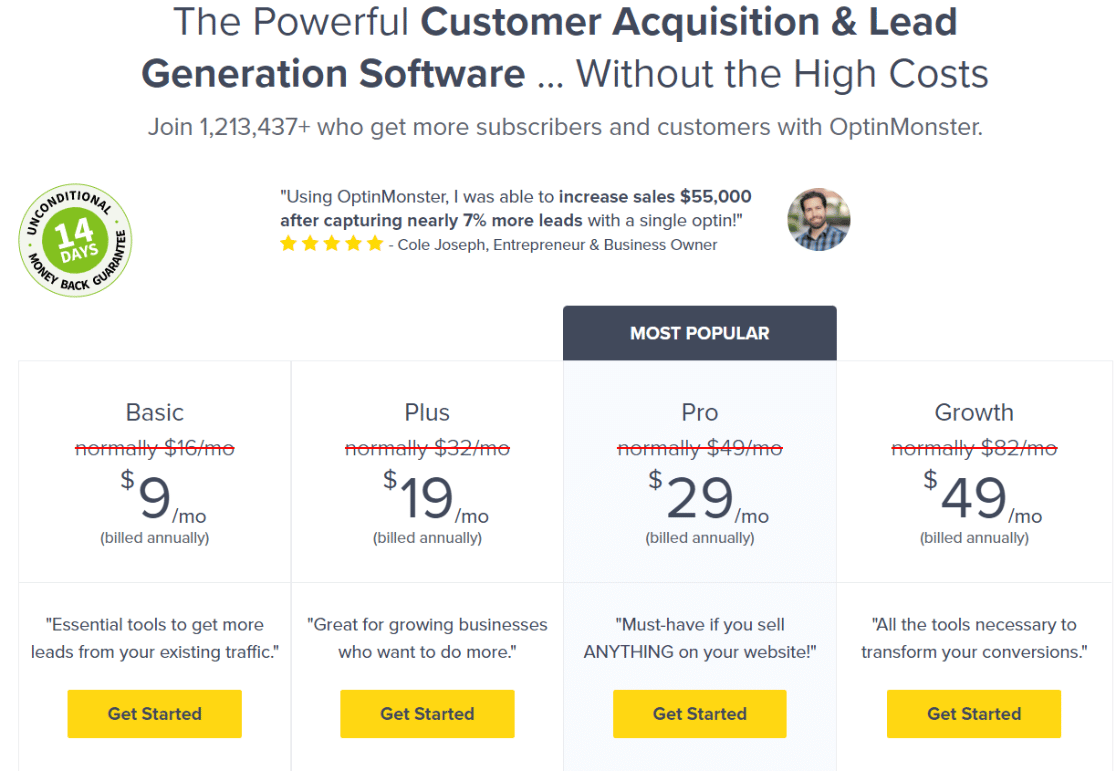Click the third yellow rating star
Screen dimensions: 1116x771
[x=332, y=244]
